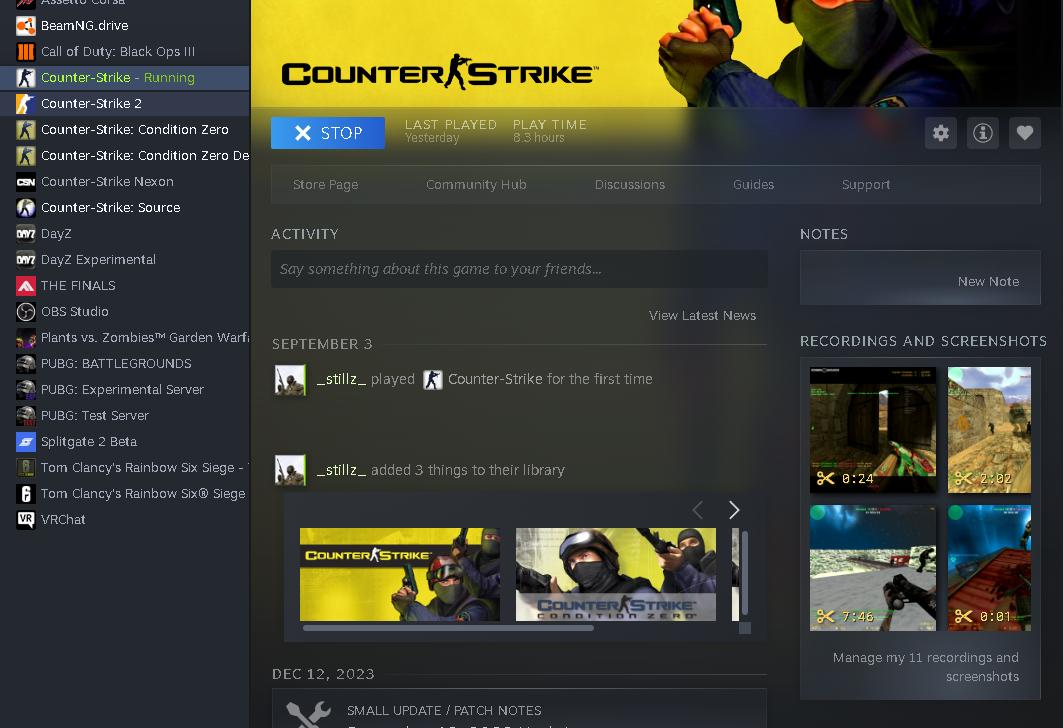Click the horizontal scrollbar under library additions
1063x728 pixels.
(448, 628)
